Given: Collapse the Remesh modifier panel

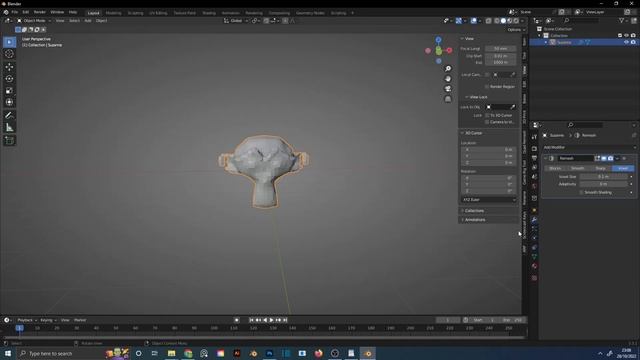Looking at the screenshot, I should [x=546, y=158].
